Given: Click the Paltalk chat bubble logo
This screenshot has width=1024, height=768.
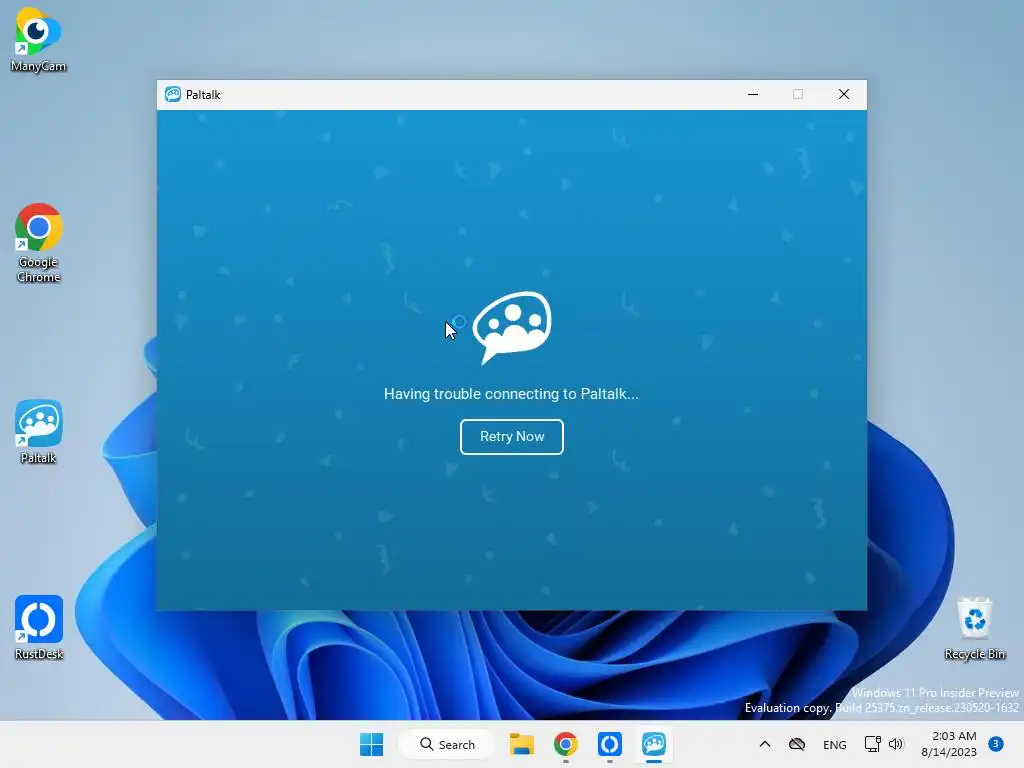Looking at the screenshot, I should click(x=512, y=327).
